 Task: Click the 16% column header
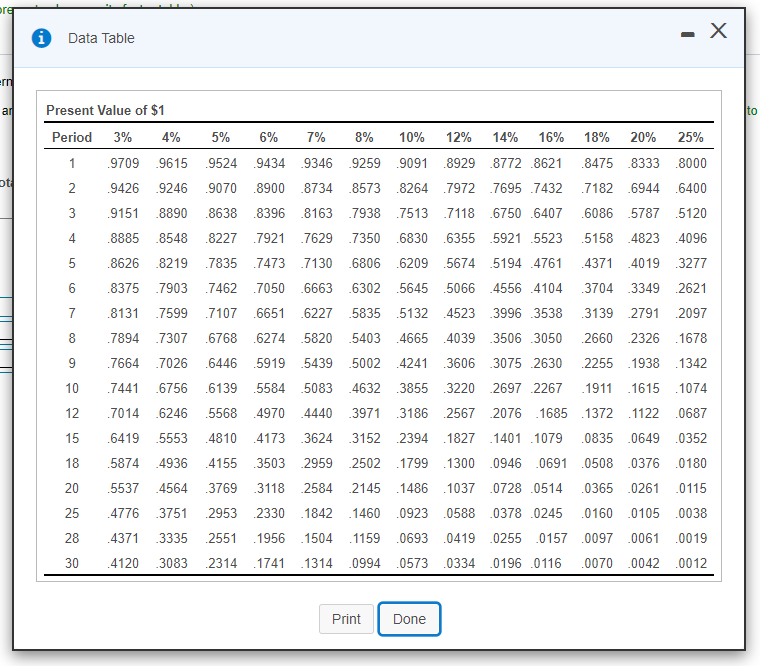550,137
